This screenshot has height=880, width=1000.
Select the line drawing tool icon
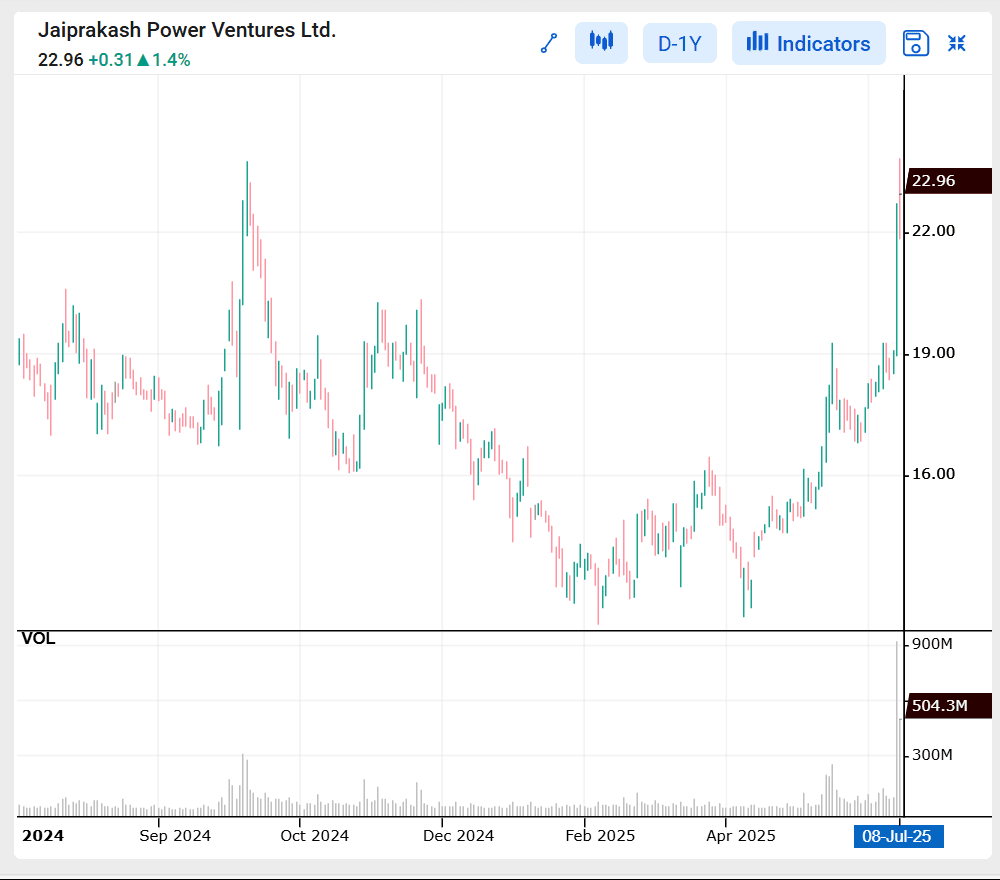[x=549, y=43]
